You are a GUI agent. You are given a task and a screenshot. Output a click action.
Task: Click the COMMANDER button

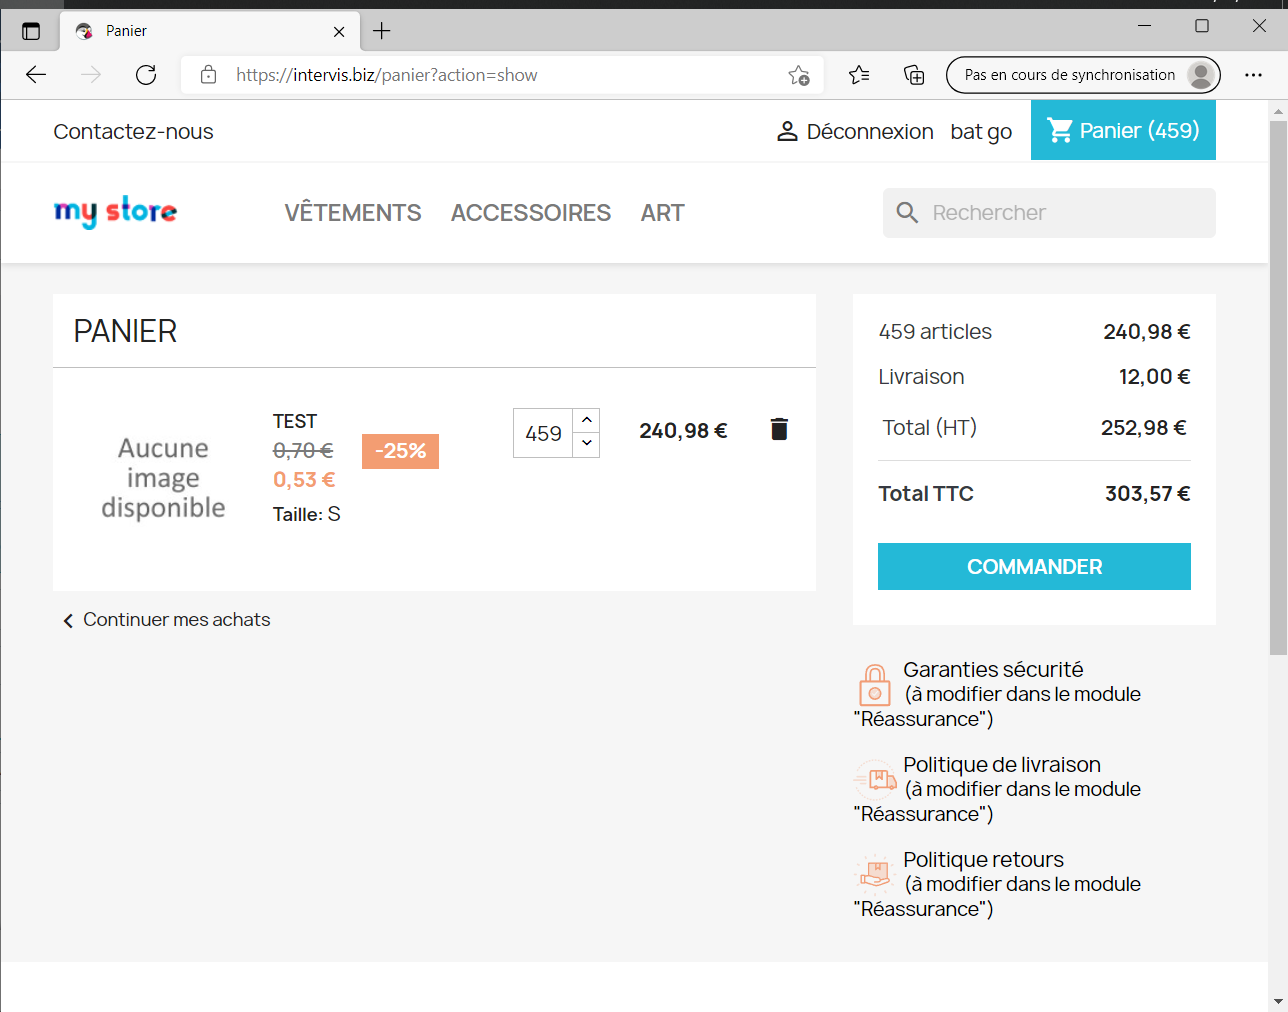point(1034,567)
